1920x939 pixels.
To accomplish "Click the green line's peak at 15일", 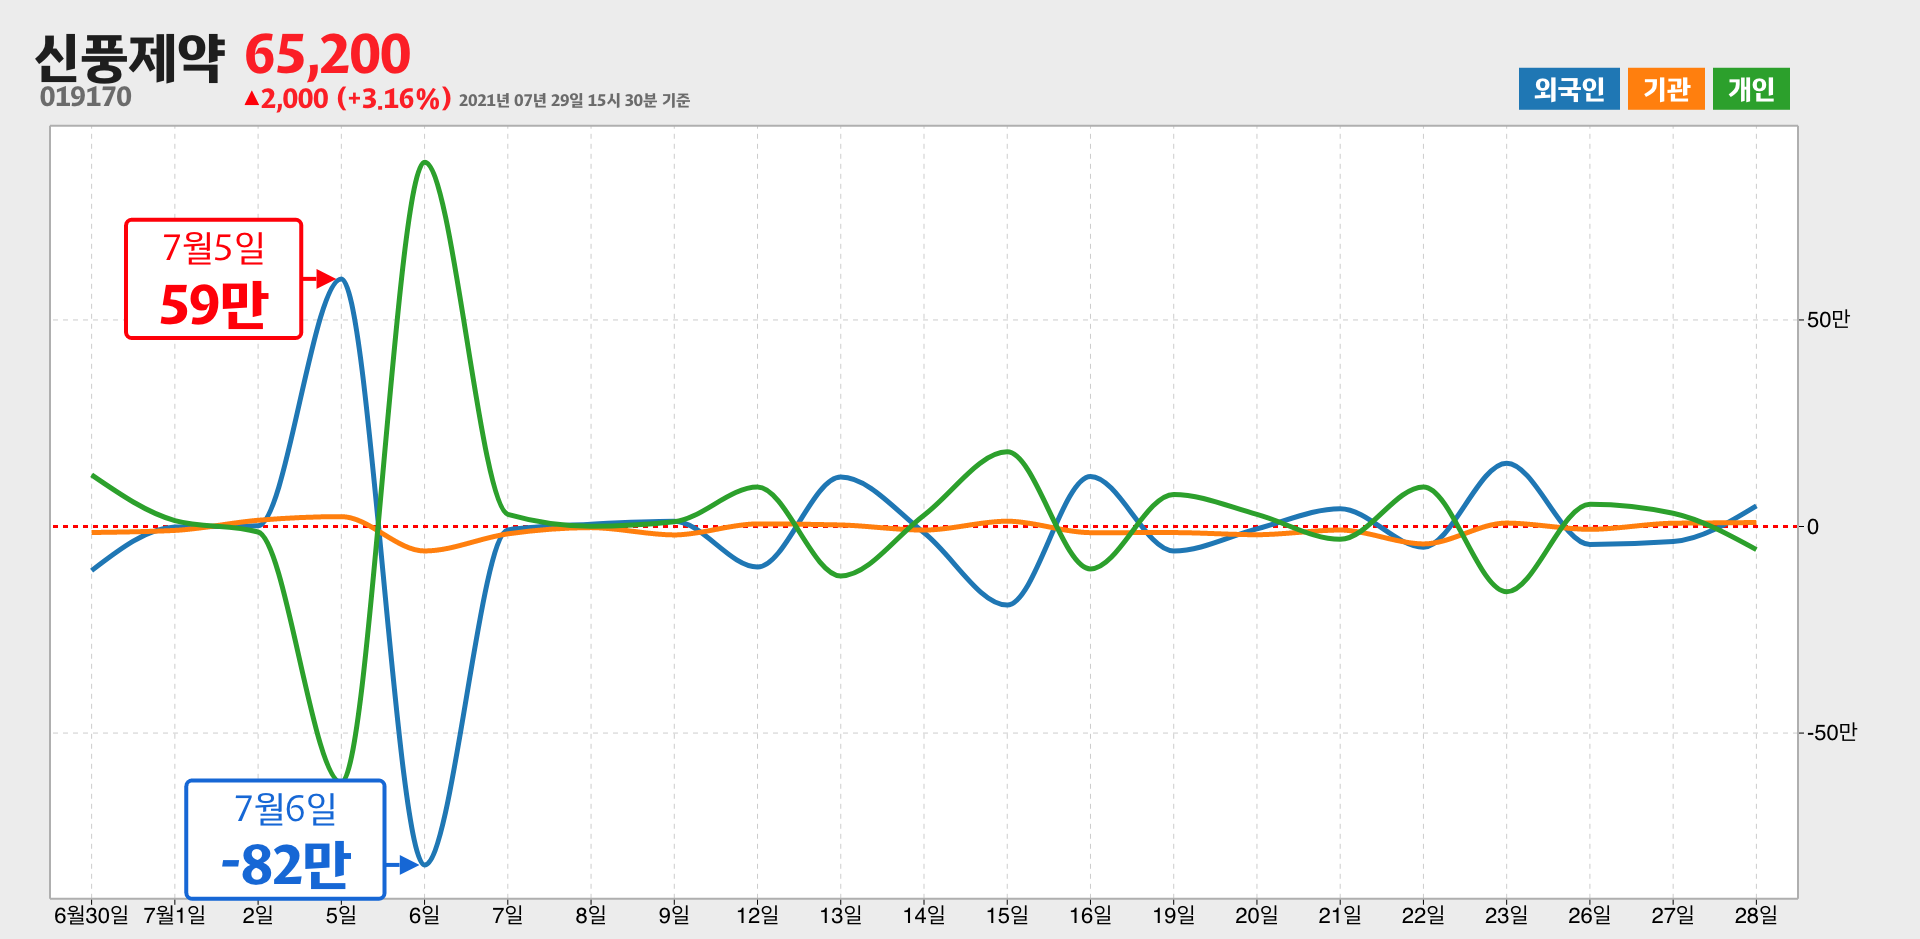I will 1008,452.
